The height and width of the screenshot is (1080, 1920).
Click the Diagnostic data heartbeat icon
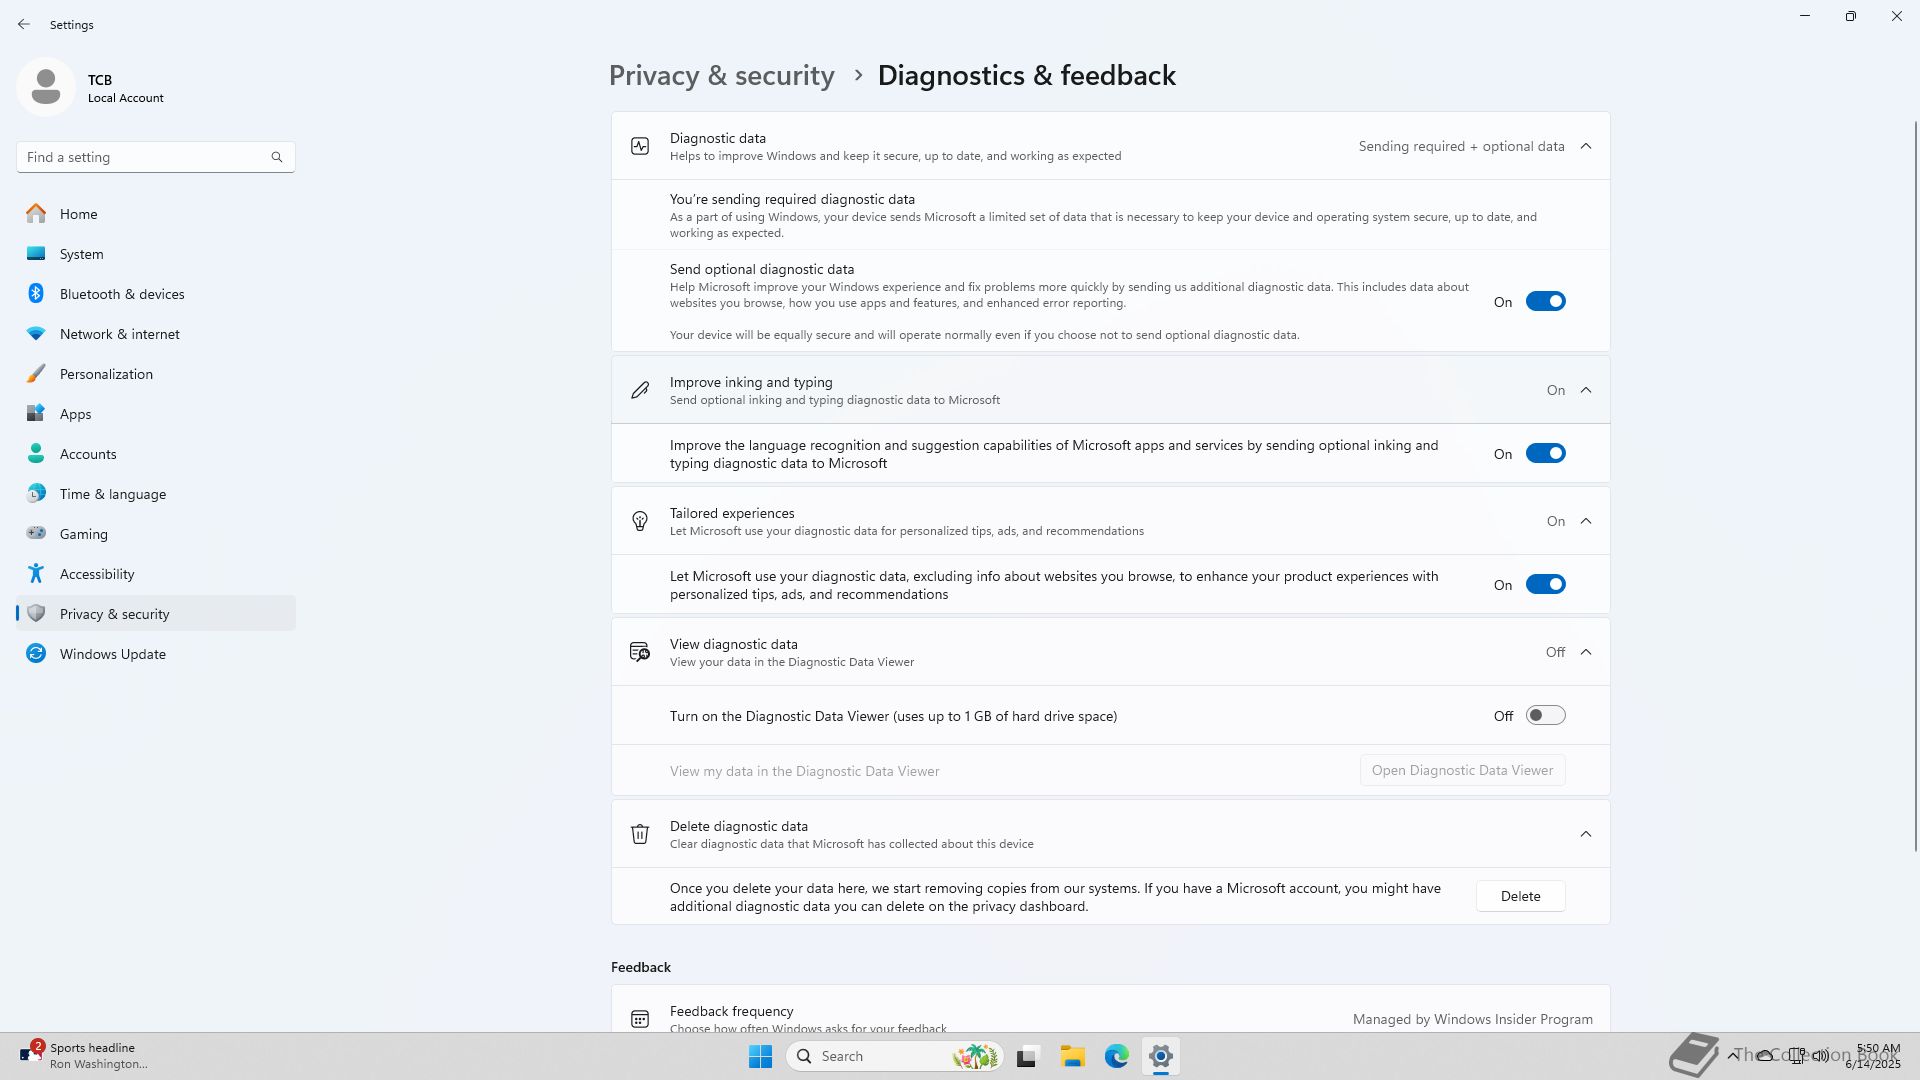click(x=640, y=146)
